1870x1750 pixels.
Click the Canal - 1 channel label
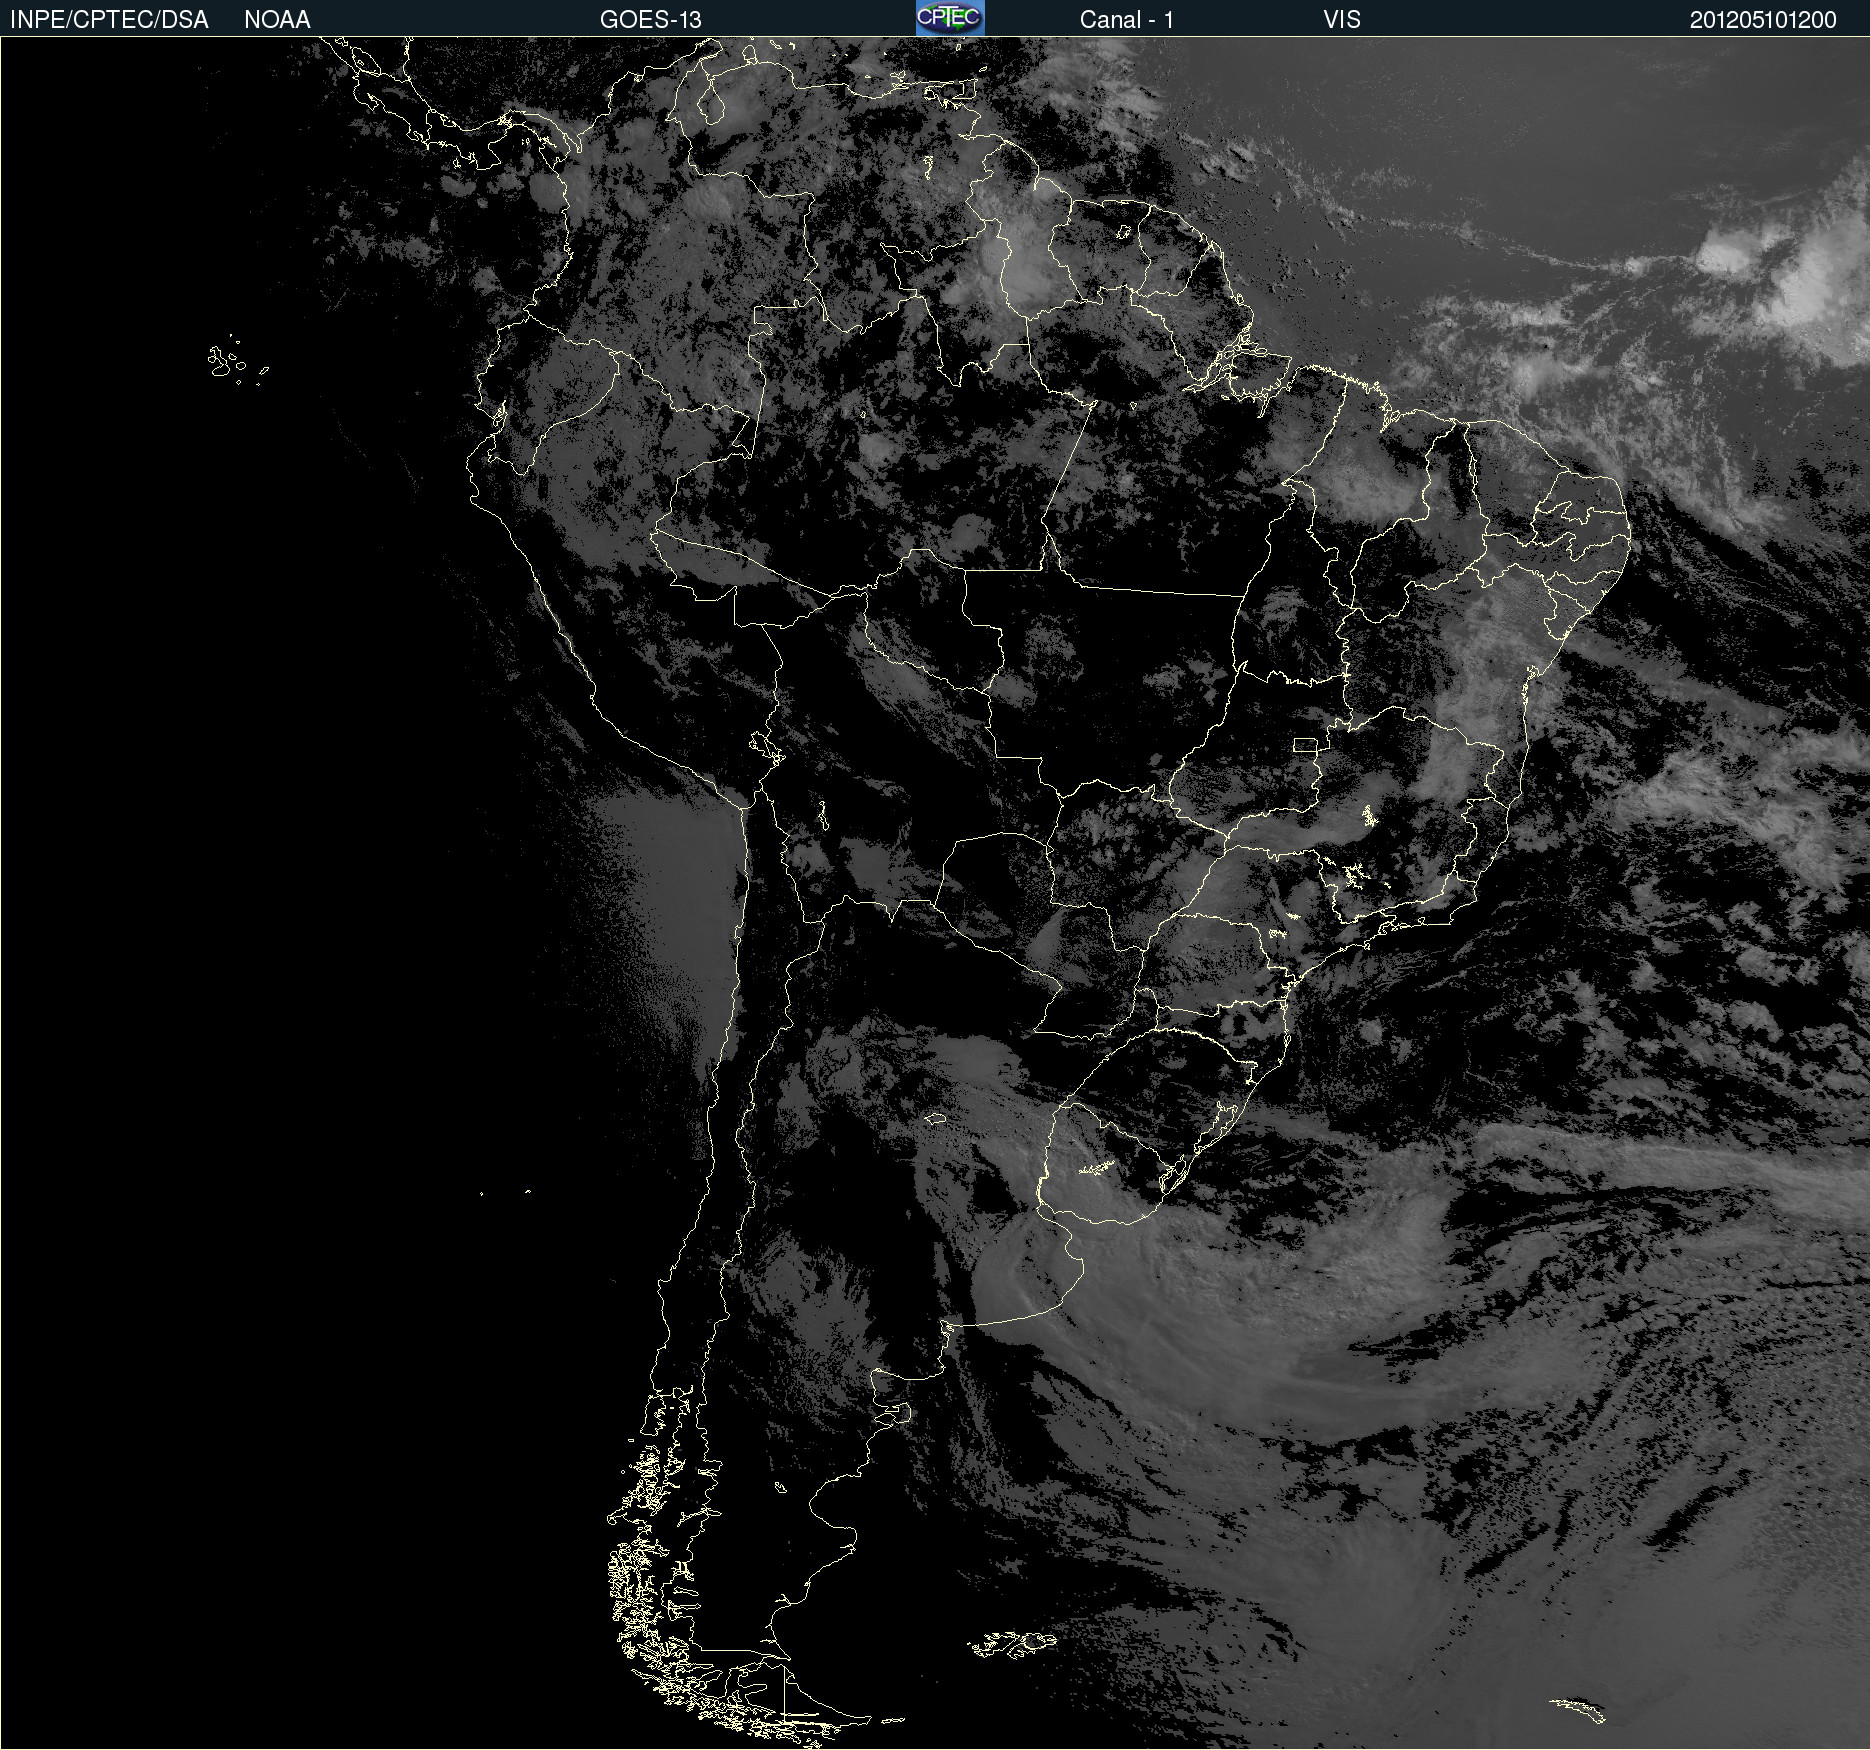(x=1127, y=20)
